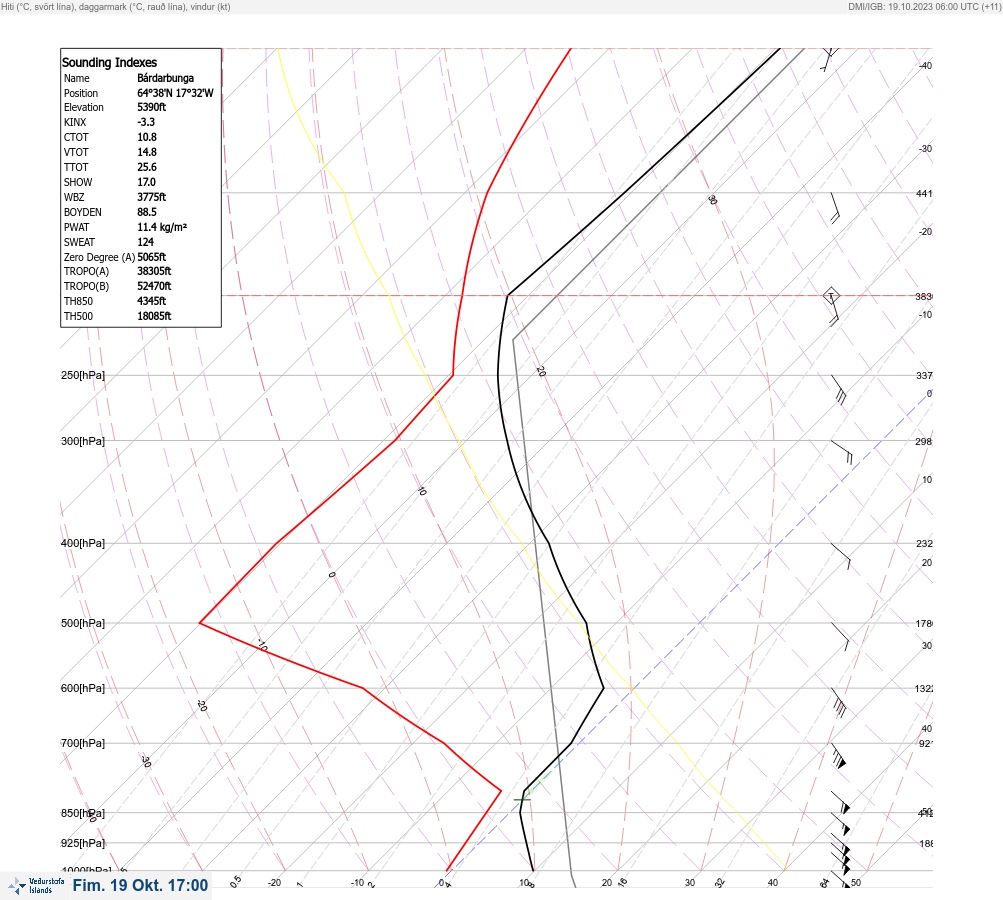Click the wind barb at 400 hPa level
Viewport: 1003px width, 900px height.
(x=841, y=556)
